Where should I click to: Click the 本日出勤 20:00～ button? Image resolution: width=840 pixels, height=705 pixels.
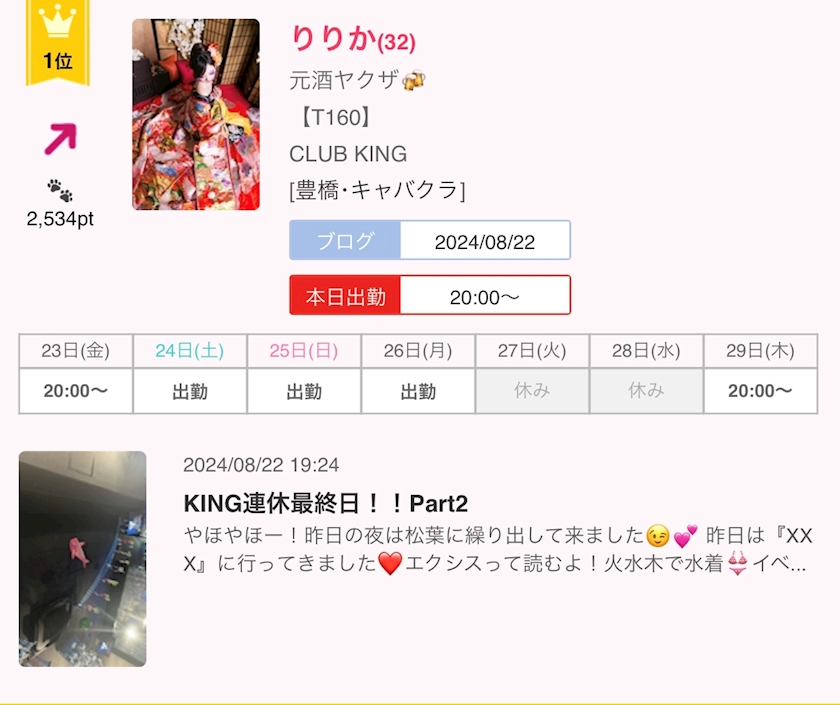point(430,295)
